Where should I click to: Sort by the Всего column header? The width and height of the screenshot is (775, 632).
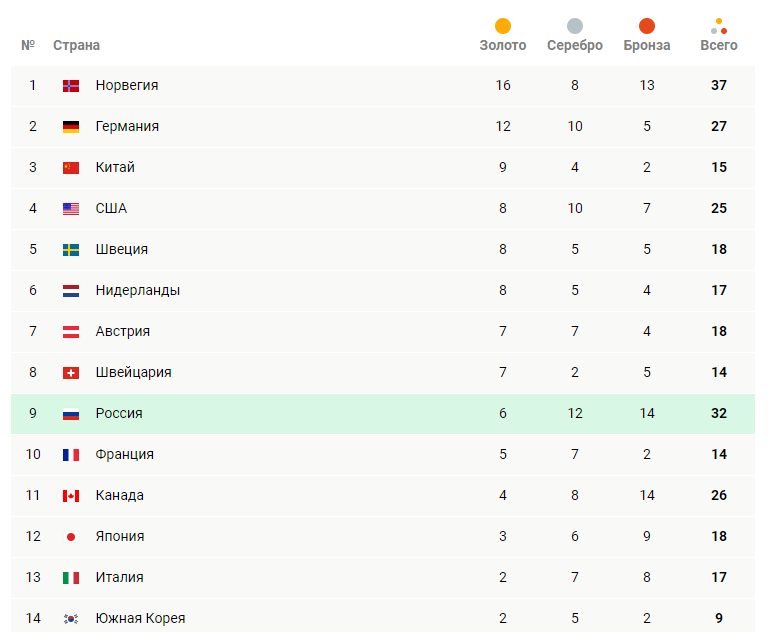(719, 45)
